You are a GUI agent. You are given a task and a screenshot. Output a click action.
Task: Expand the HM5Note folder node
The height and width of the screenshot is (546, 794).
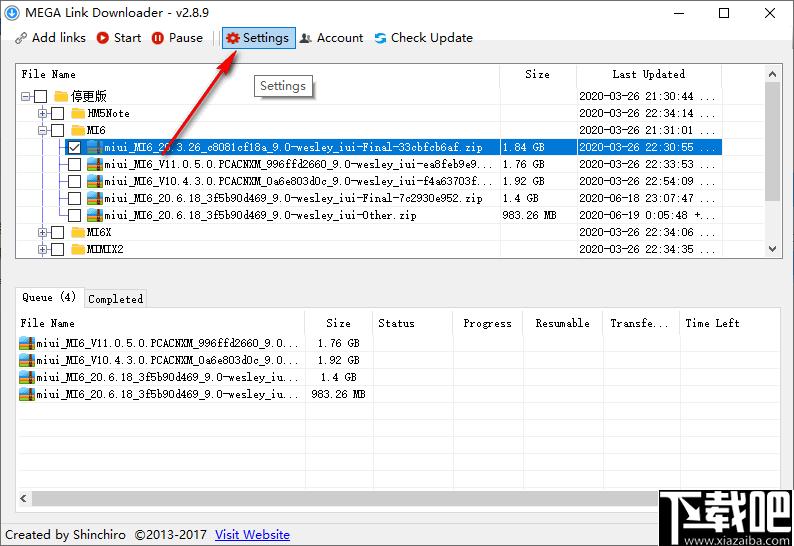(x=43, y=113)
